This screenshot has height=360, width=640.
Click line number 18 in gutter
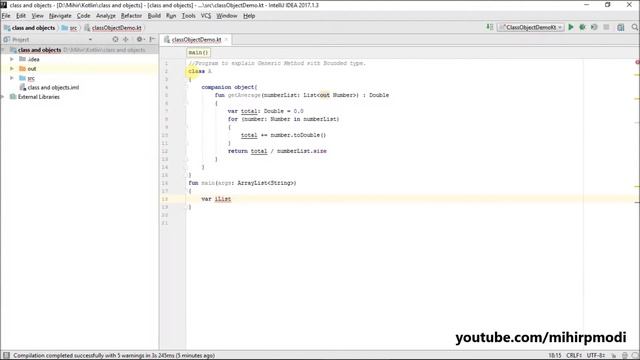tap(165, 199)
